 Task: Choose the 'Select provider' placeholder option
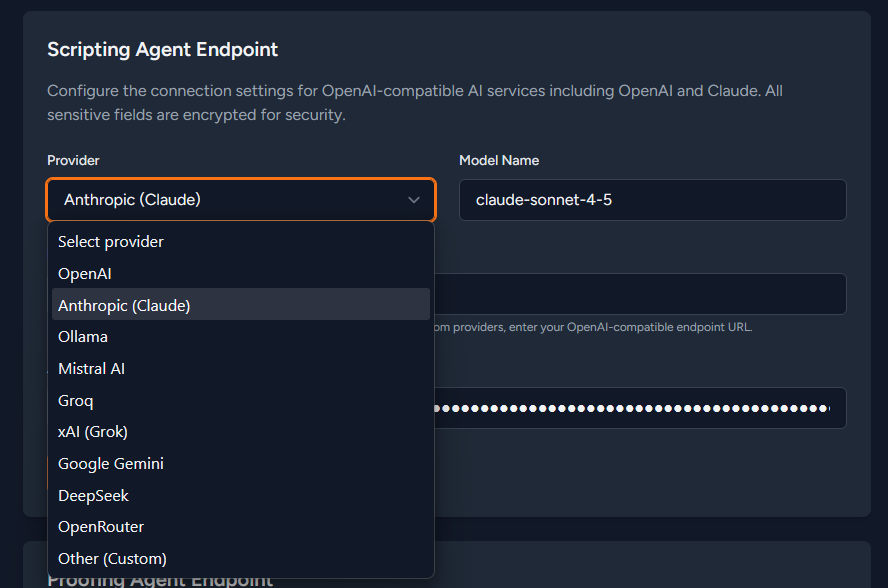click(111, 242)
